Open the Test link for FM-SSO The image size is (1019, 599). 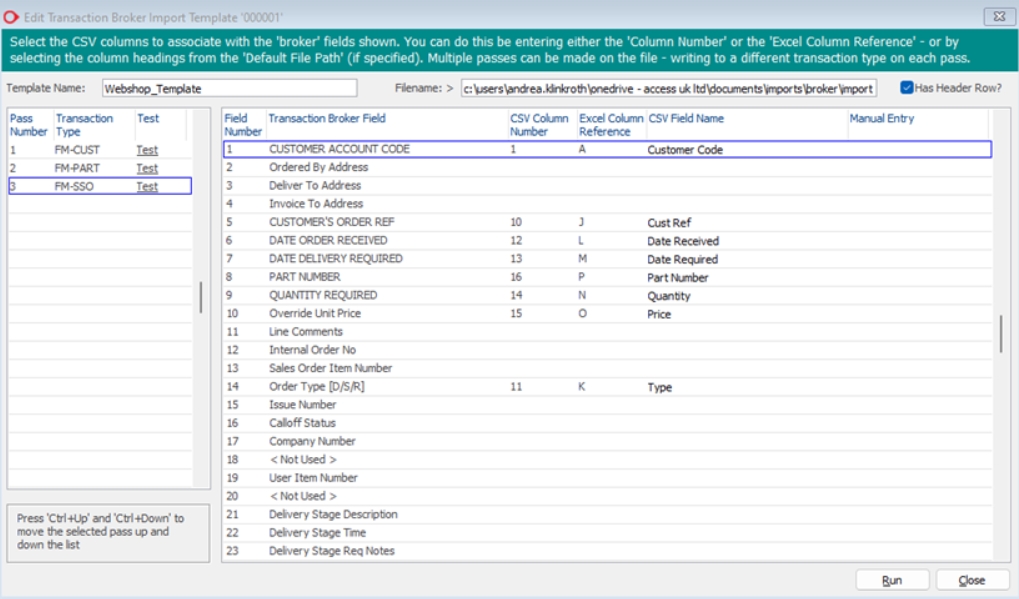[147, 186]
